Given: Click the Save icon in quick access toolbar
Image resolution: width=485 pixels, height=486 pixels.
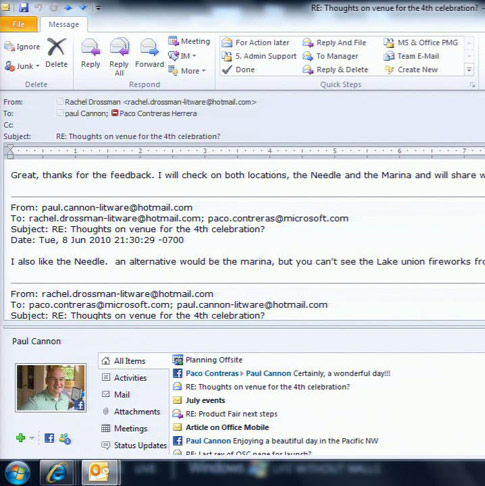Looking at the screenshot, I should click(x=23, y=7).
